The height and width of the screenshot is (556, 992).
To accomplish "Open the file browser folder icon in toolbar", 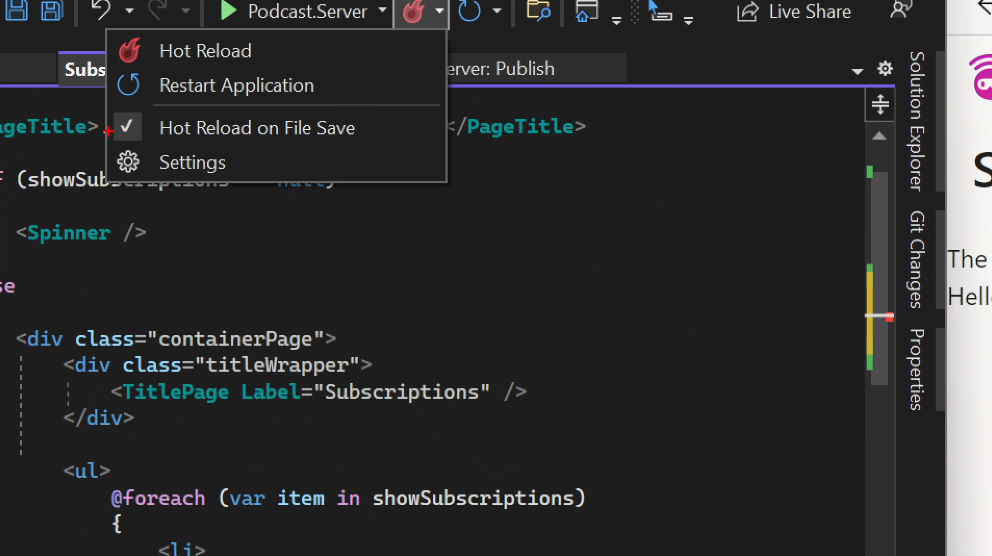I will (538, 12).
